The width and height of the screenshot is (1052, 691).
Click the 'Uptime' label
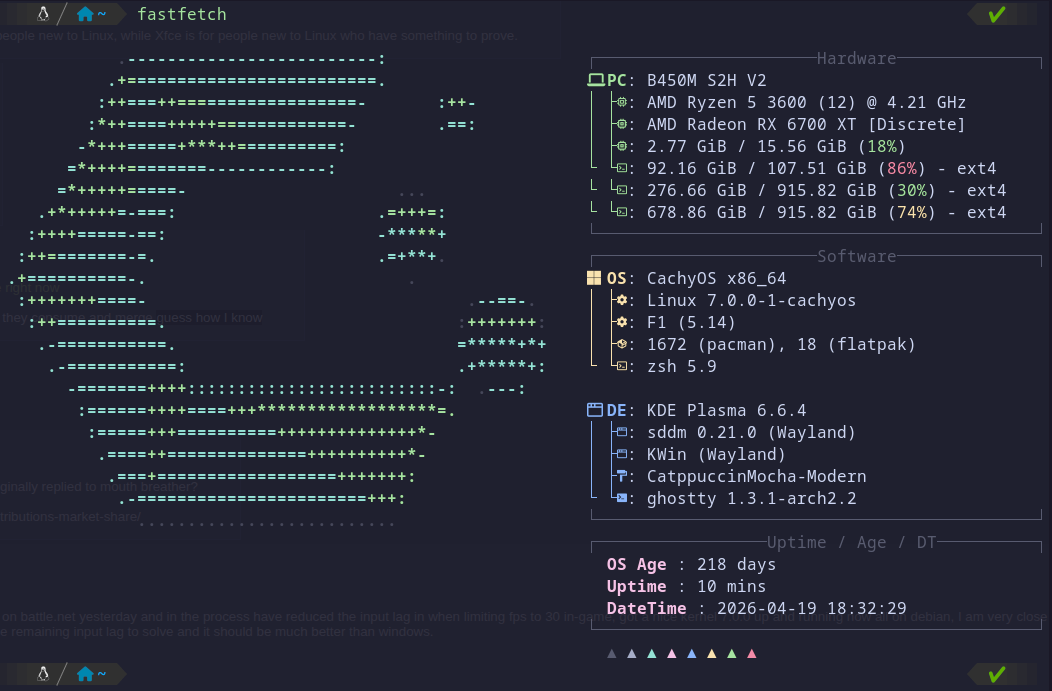coord(637,586)
